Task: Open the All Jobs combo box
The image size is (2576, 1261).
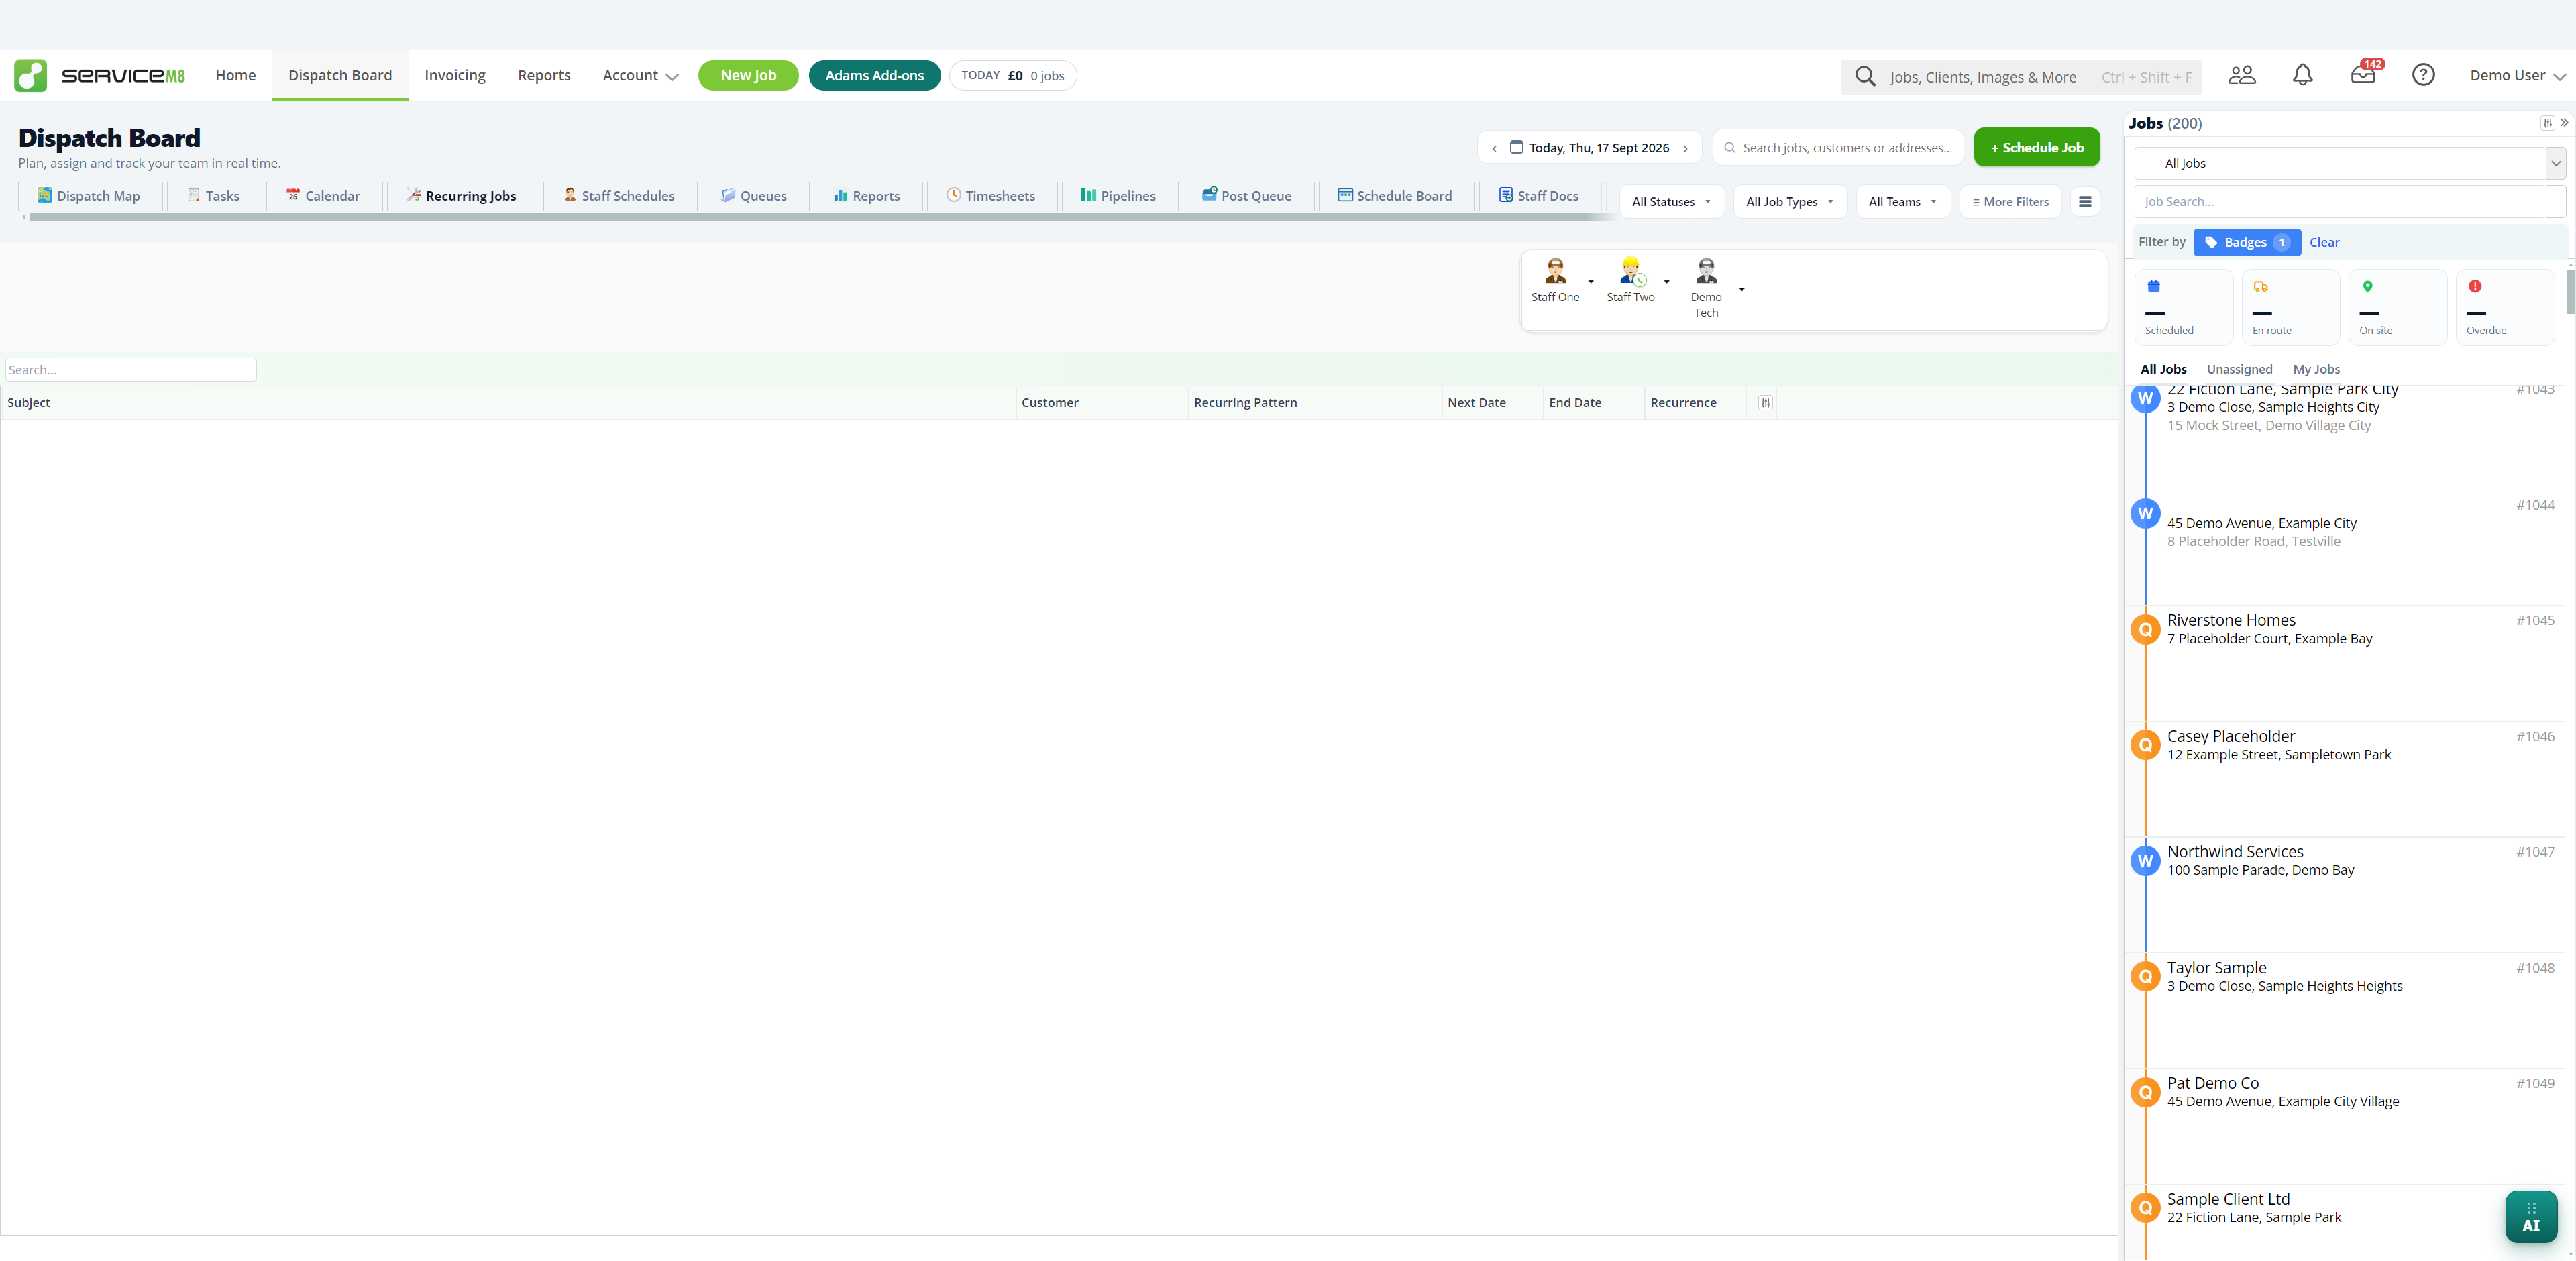Action: click(x=2349, y=163)
